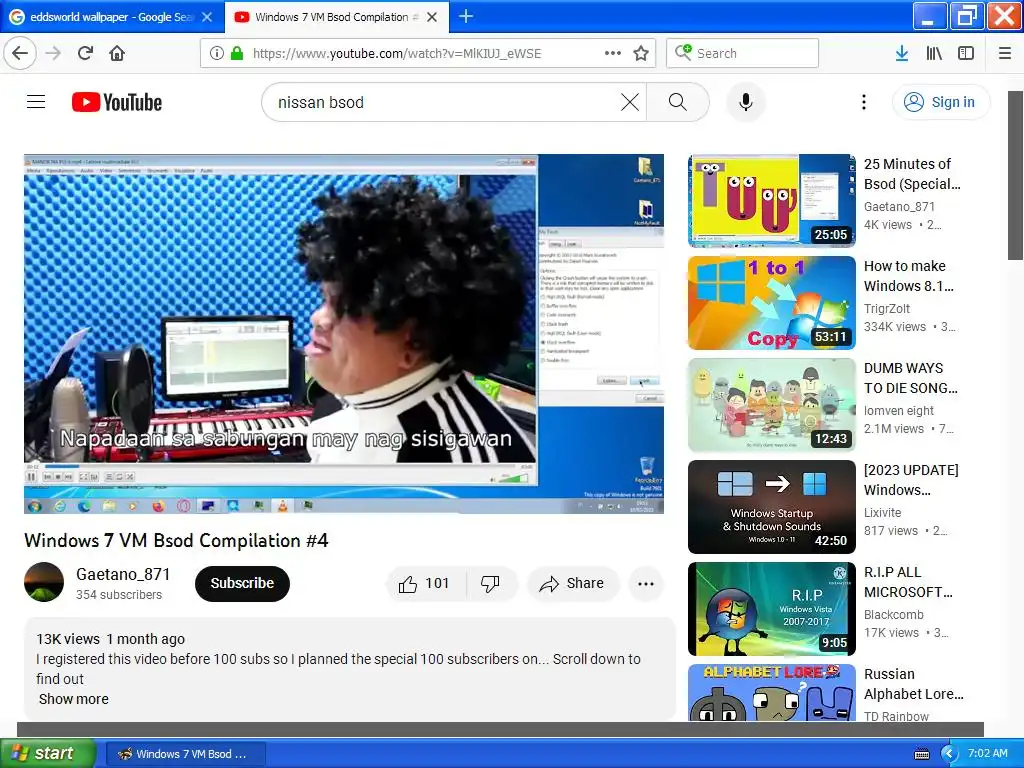Run YouTube search with magnifier button
This screenshot has height=768, width=1024.
(678, 102)
